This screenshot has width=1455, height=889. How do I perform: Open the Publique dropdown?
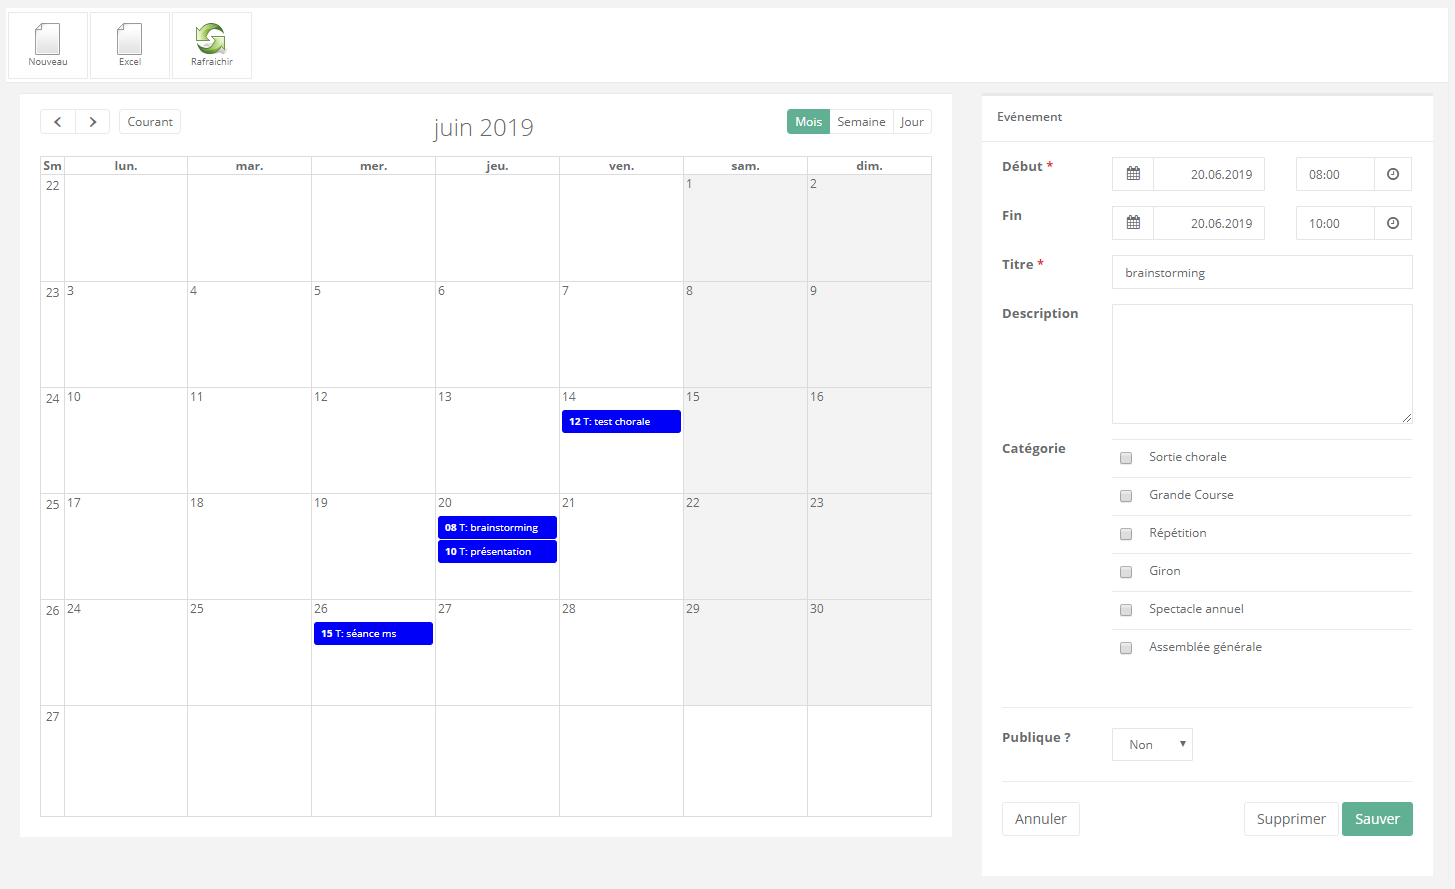coord(1152,744)
